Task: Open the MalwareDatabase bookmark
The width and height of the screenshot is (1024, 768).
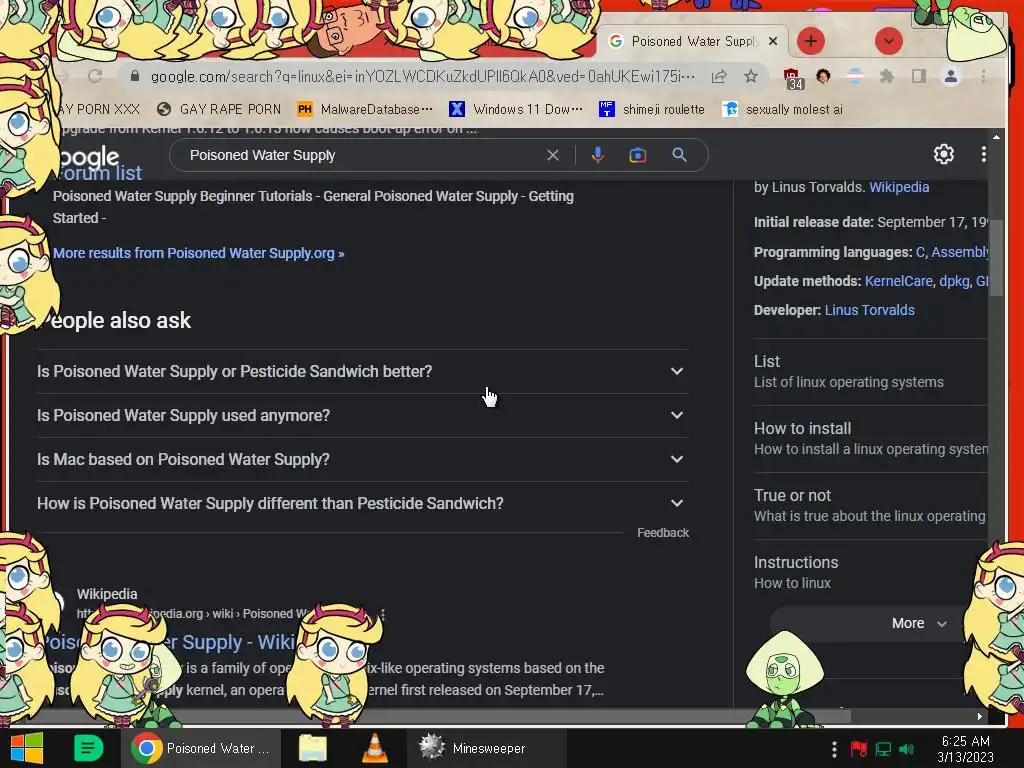Action: (x=364, y=109)
